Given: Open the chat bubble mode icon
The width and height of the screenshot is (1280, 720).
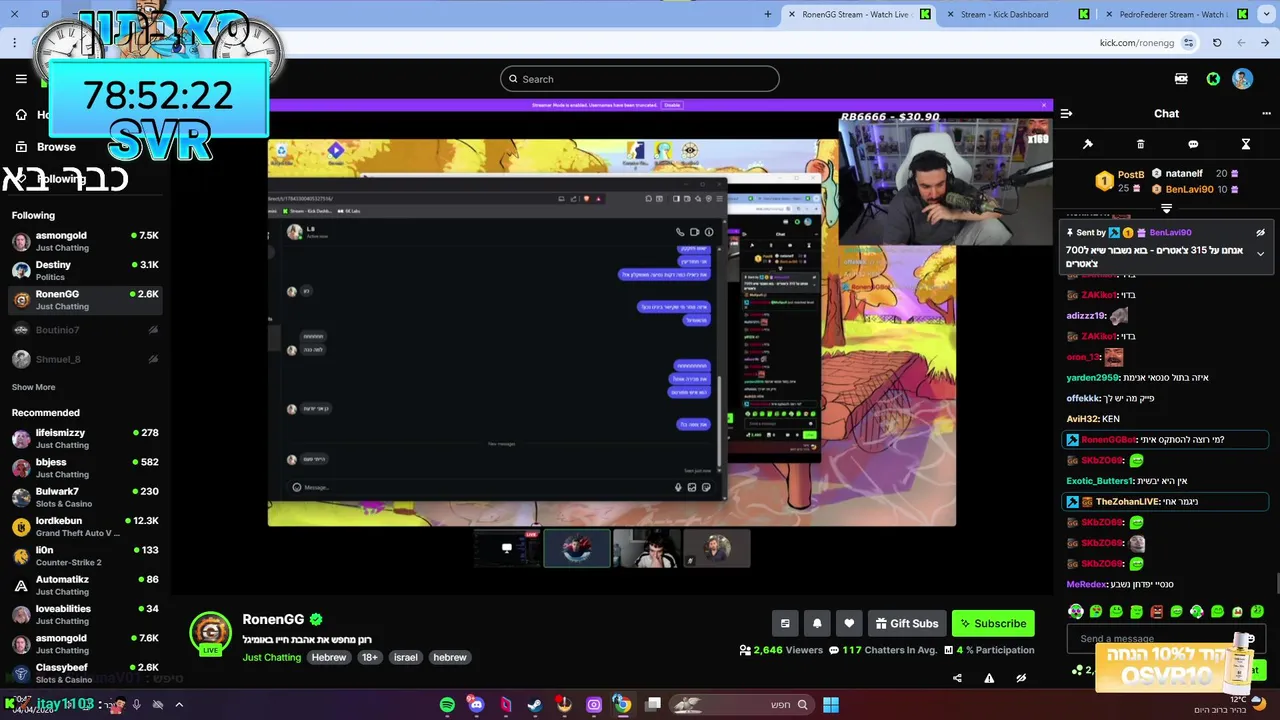Looking at the screenshot, I should pyautogui.click(x=1193, y=144).
